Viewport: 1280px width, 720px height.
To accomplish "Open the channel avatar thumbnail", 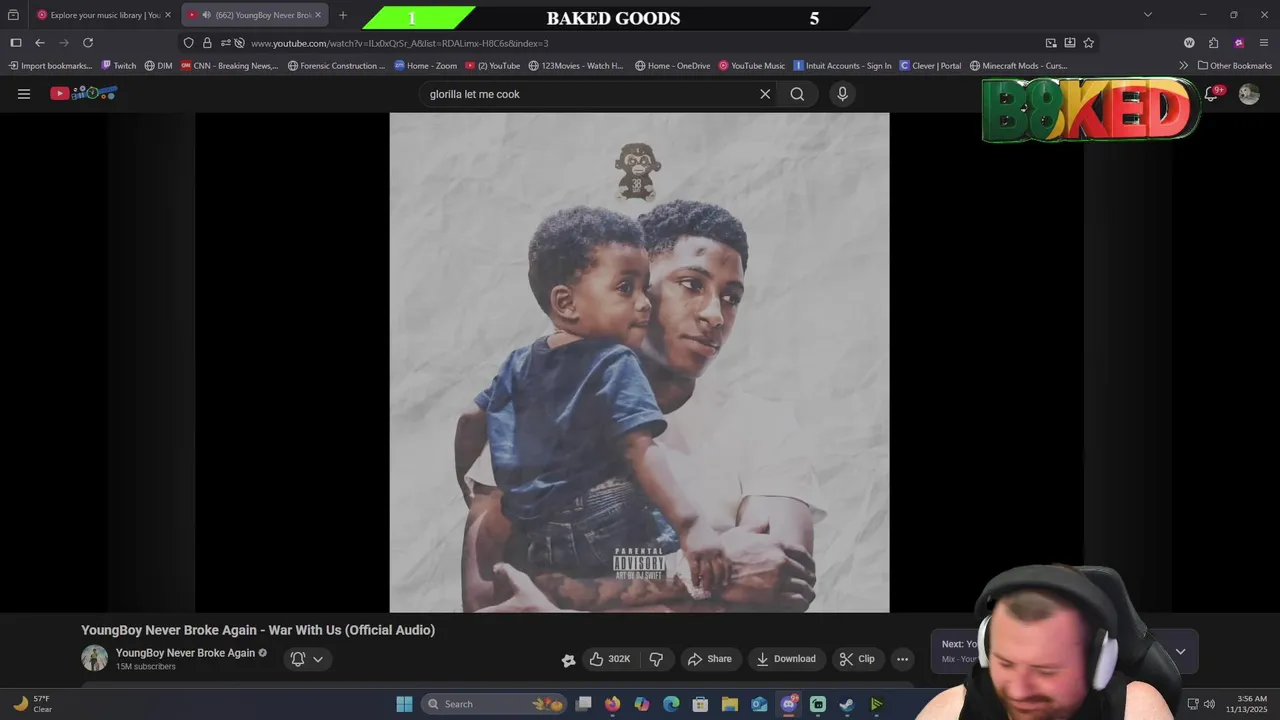I will coord(94,658).
